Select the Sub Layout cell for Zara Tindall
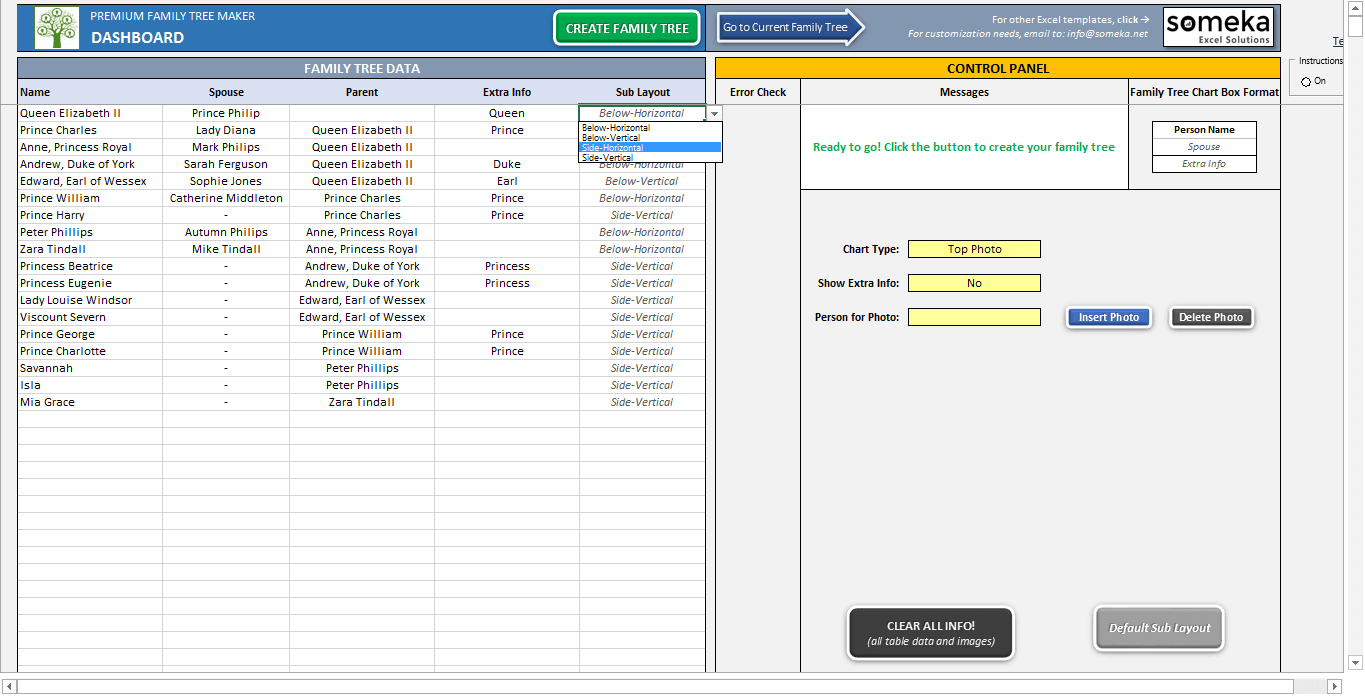This screenshot has height=700, width=1365. (x=642, y=249)
